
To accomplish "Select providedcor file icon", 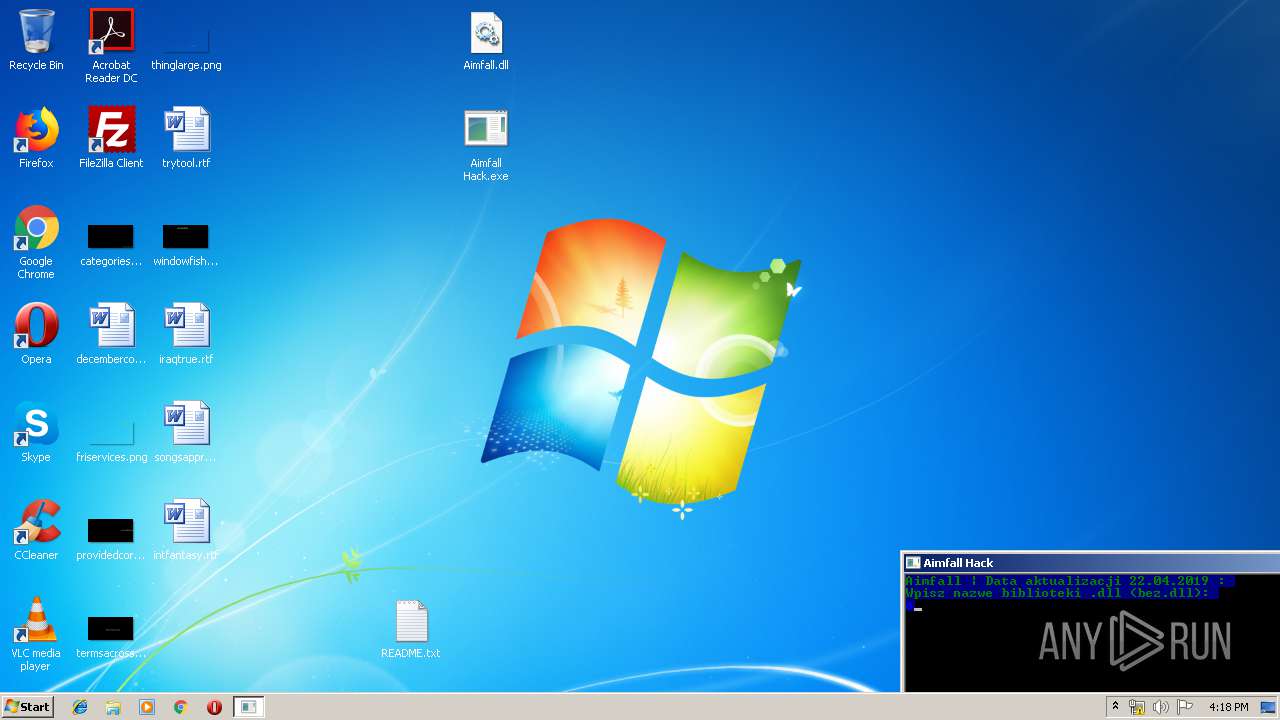I will (111, 538).
